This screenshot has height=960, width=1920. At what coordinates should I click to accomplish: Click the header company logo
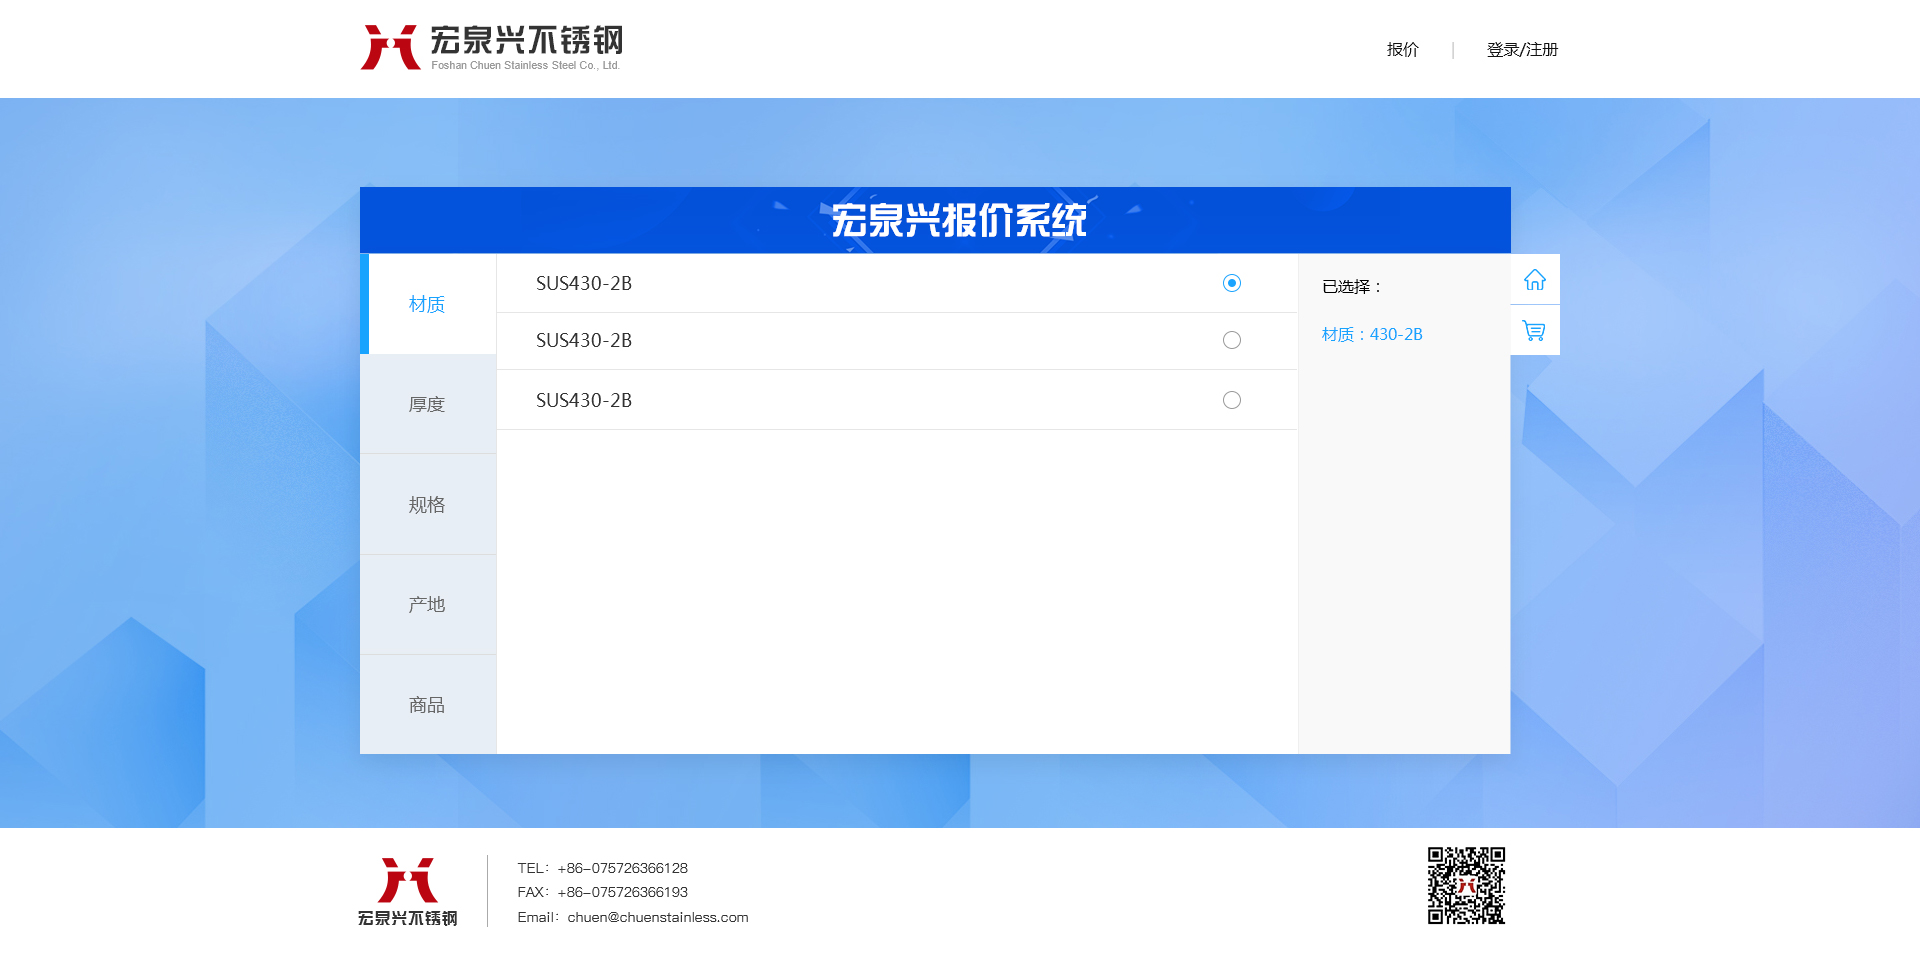point(491,47)
